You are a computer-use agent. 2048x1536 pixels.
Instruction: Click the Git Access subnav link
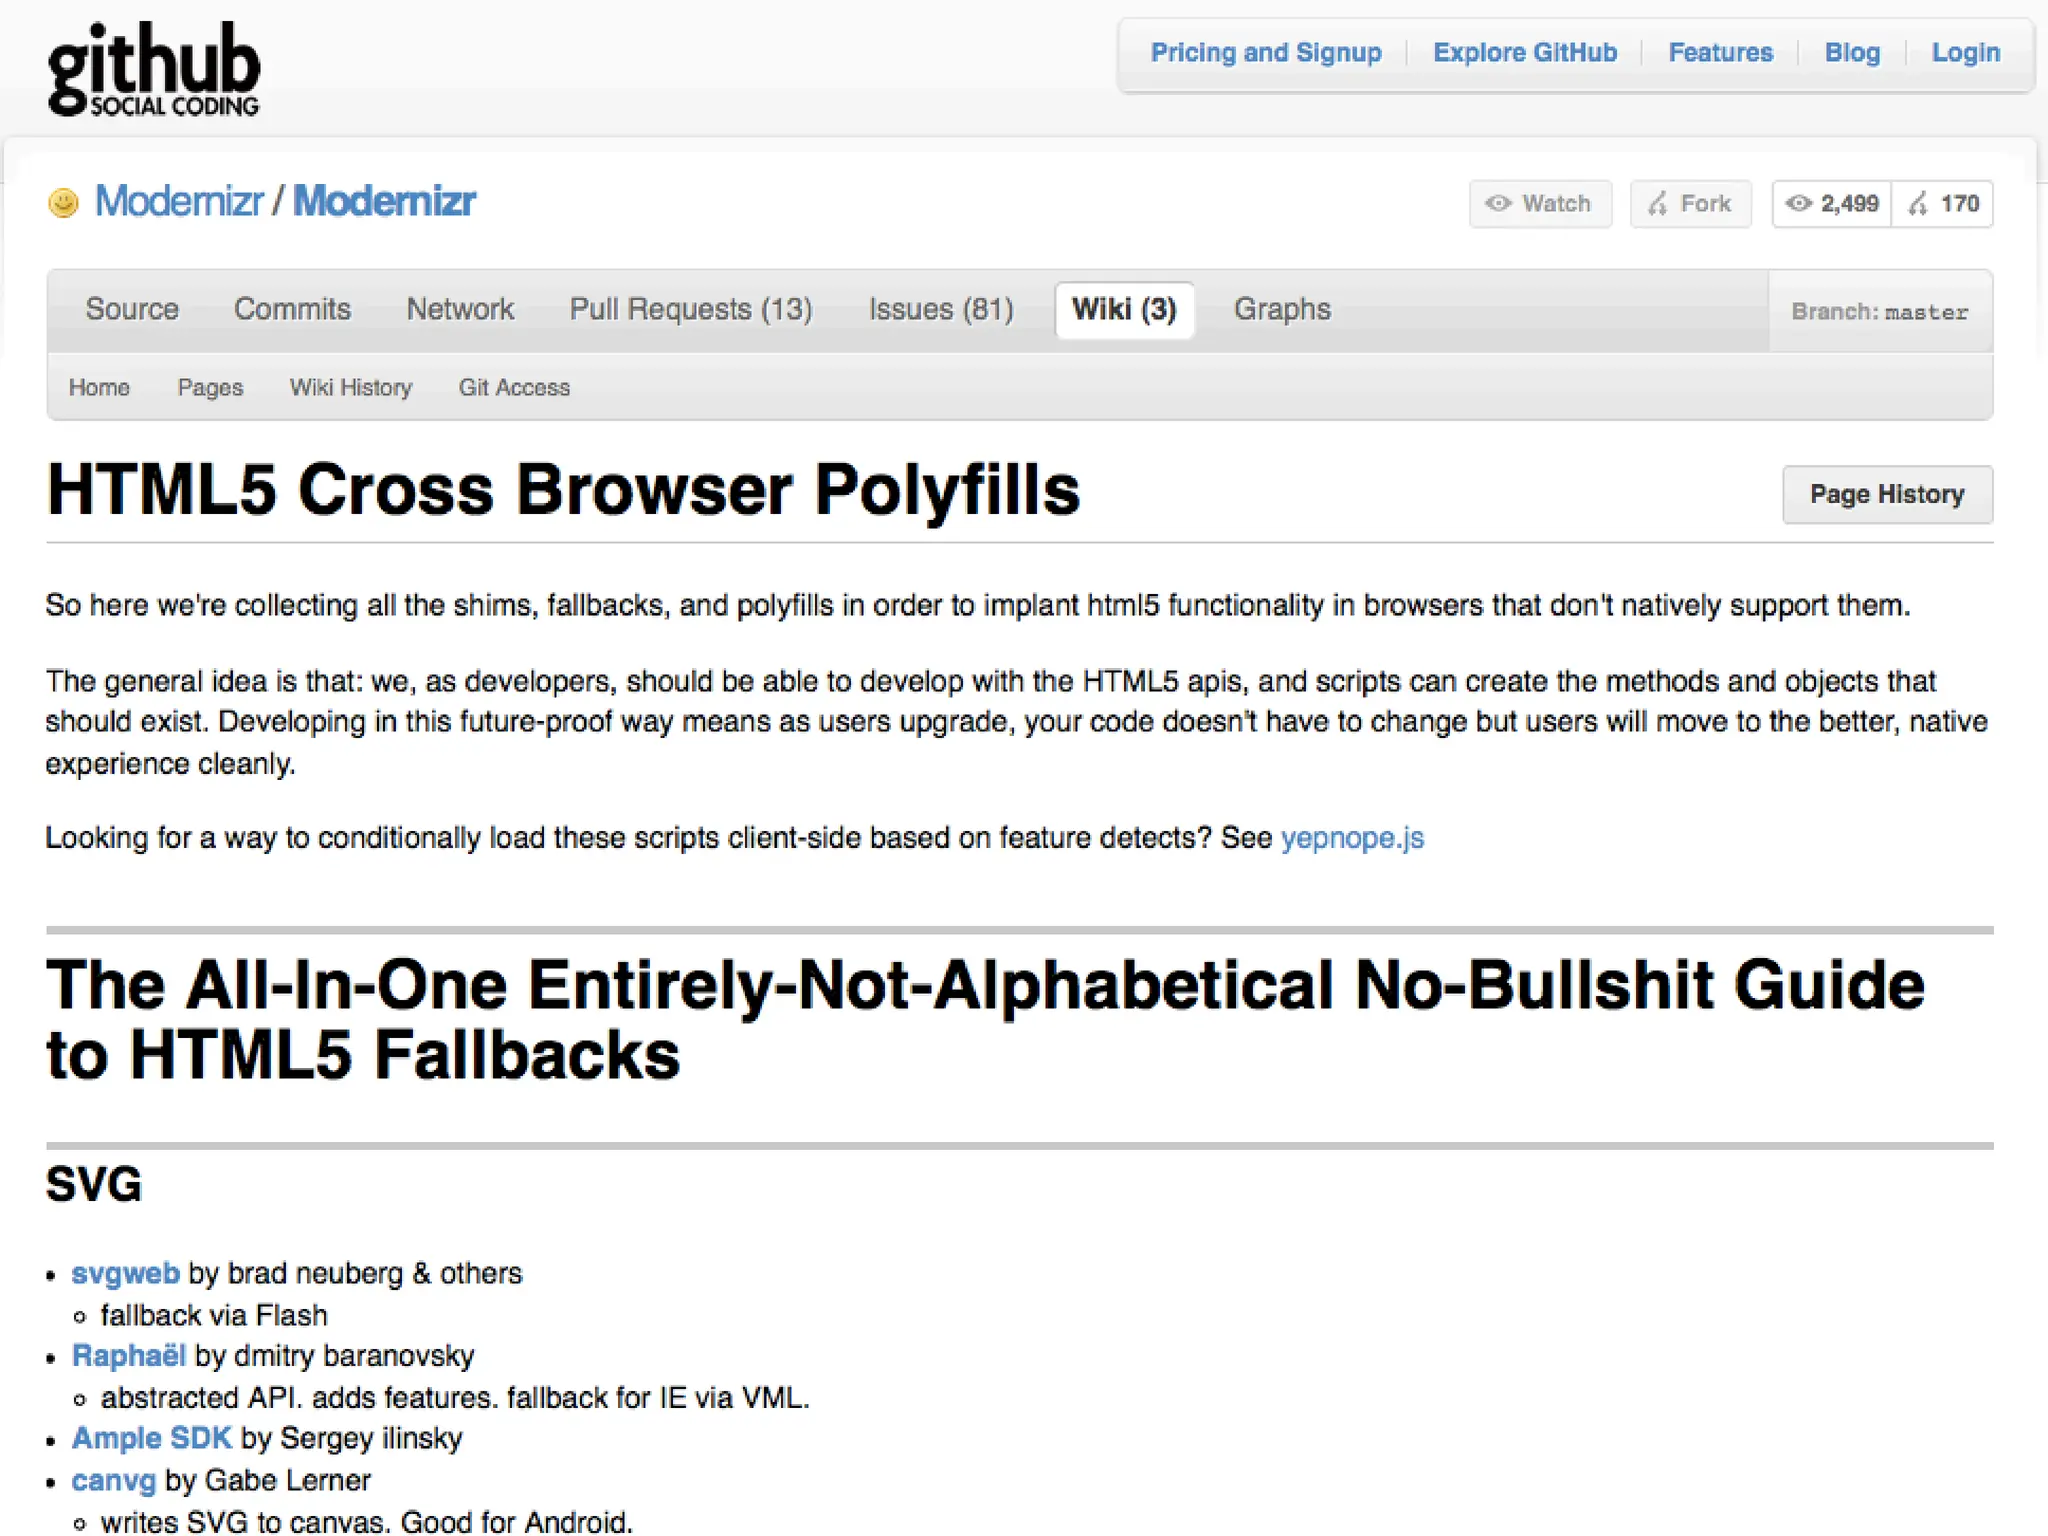click(x=514, y=387)
